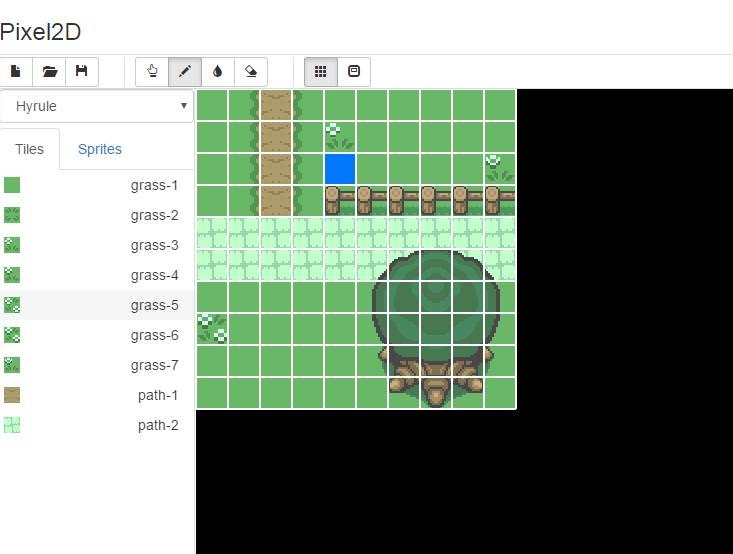Select the grass-7 tile
Image resolution: width=733 pixels, height=554 pixels.
97,365
